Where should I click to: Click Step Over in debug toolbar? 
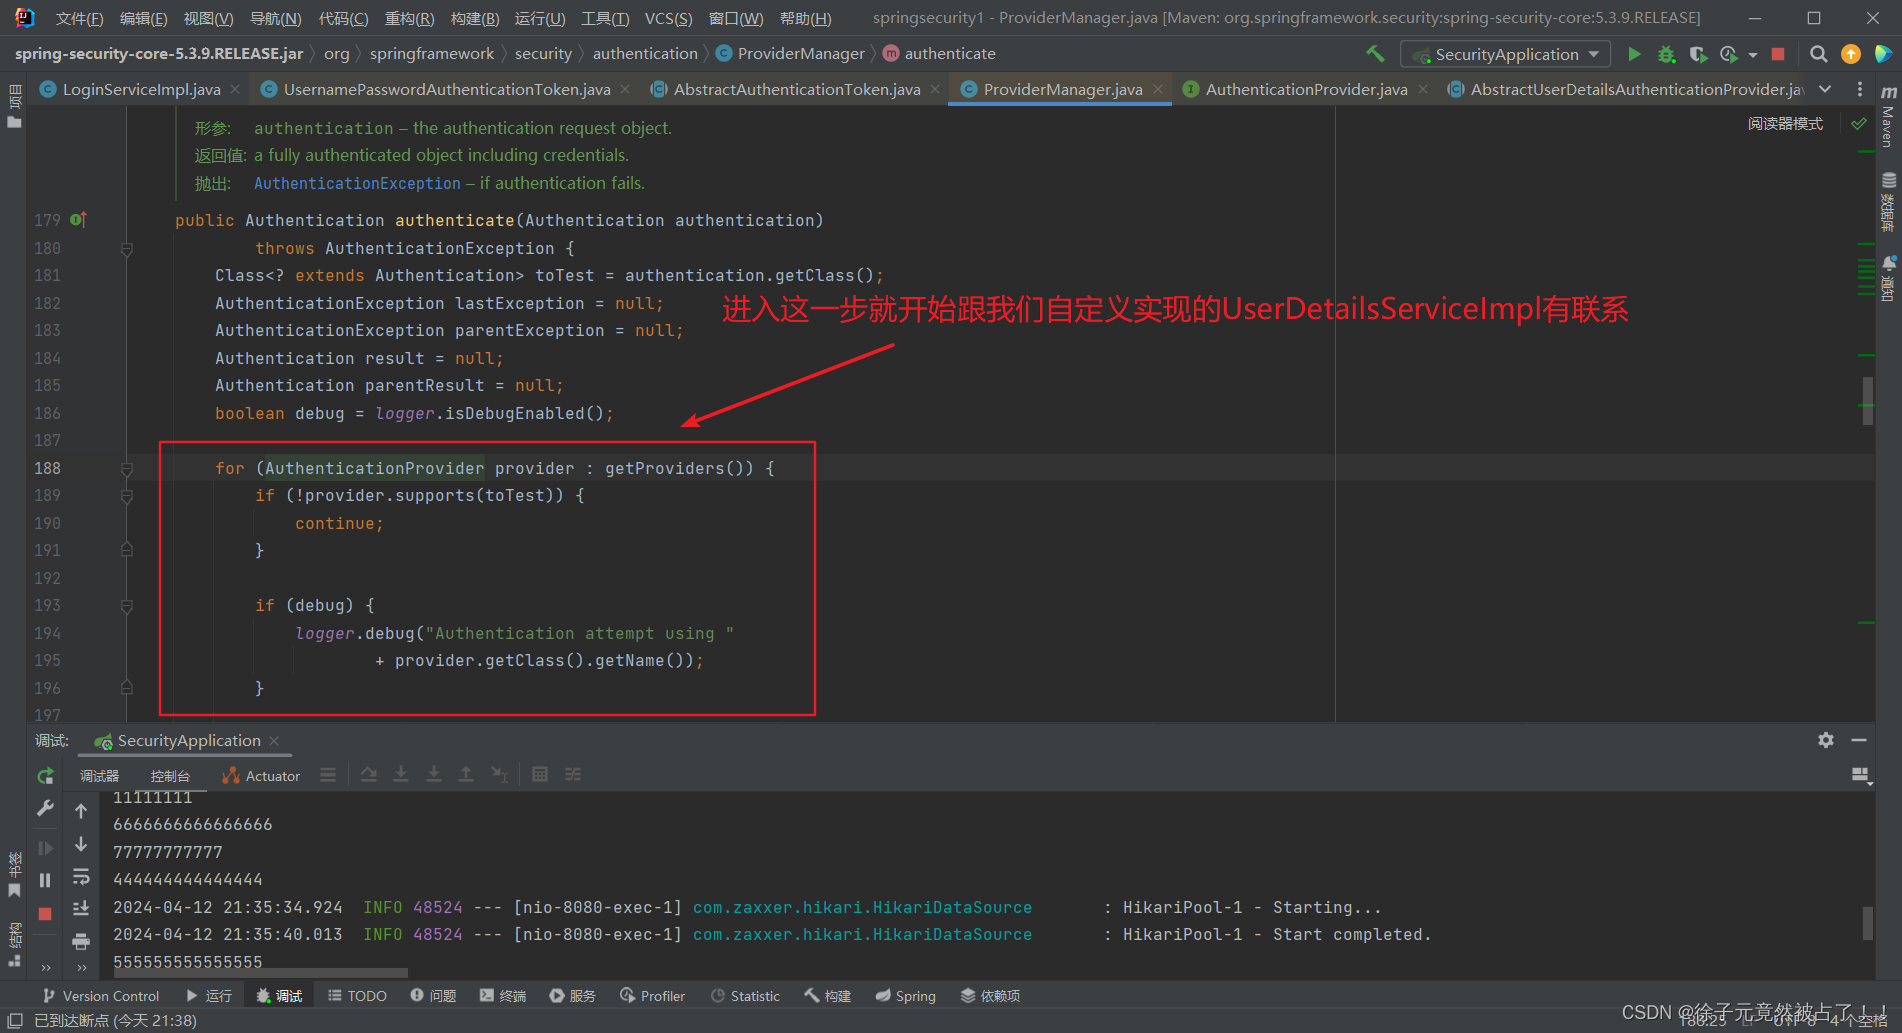(x=369, y=775)
